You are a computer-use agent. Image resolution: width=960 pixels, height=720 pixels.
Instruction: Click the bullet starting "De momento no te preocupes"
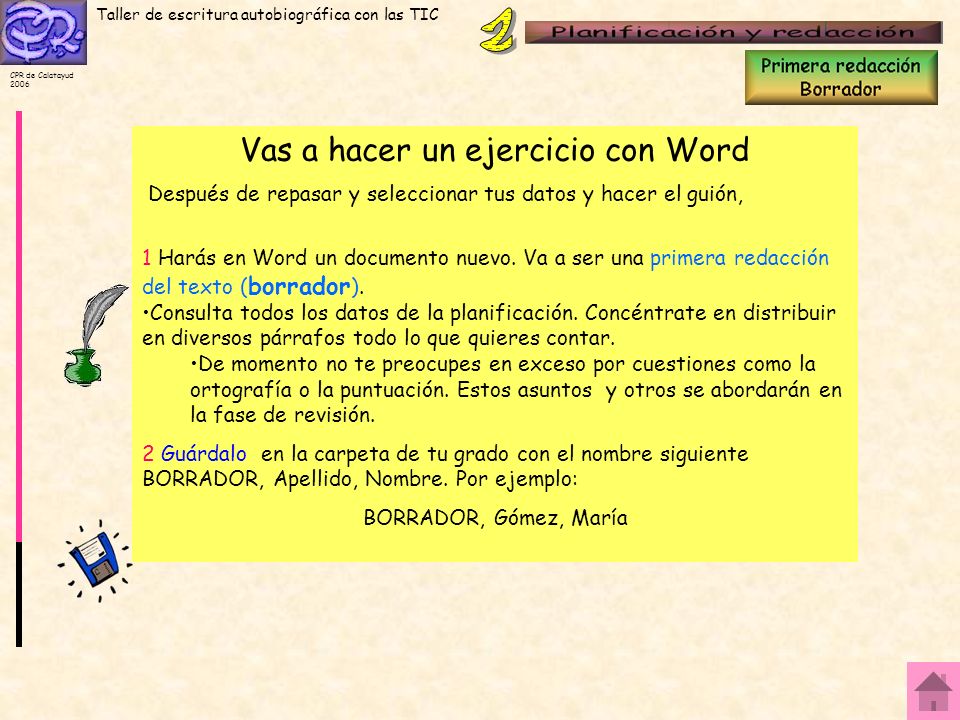516,389
